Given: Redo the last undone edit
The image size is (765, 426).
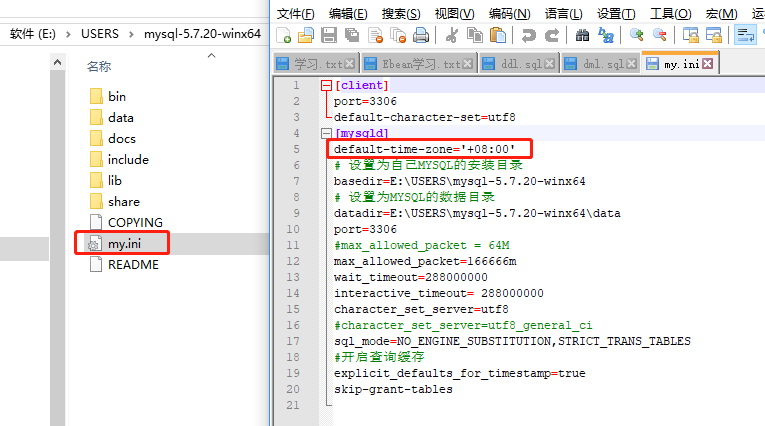Looking at the screenshot, I should tap(552, 35).
